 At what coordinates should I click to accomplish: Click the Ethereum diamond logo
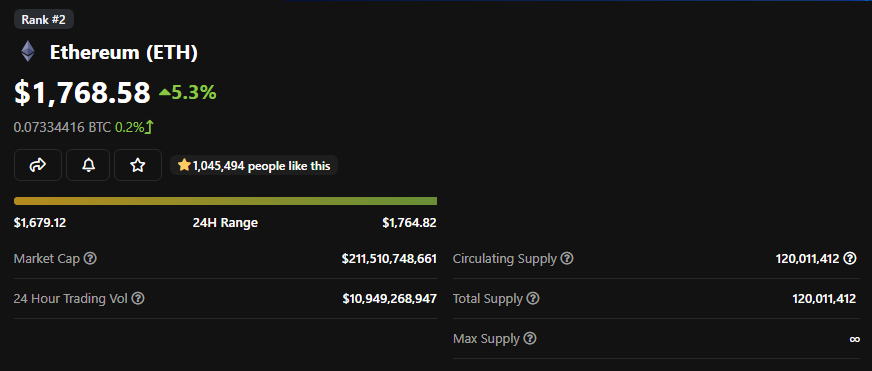28,52
